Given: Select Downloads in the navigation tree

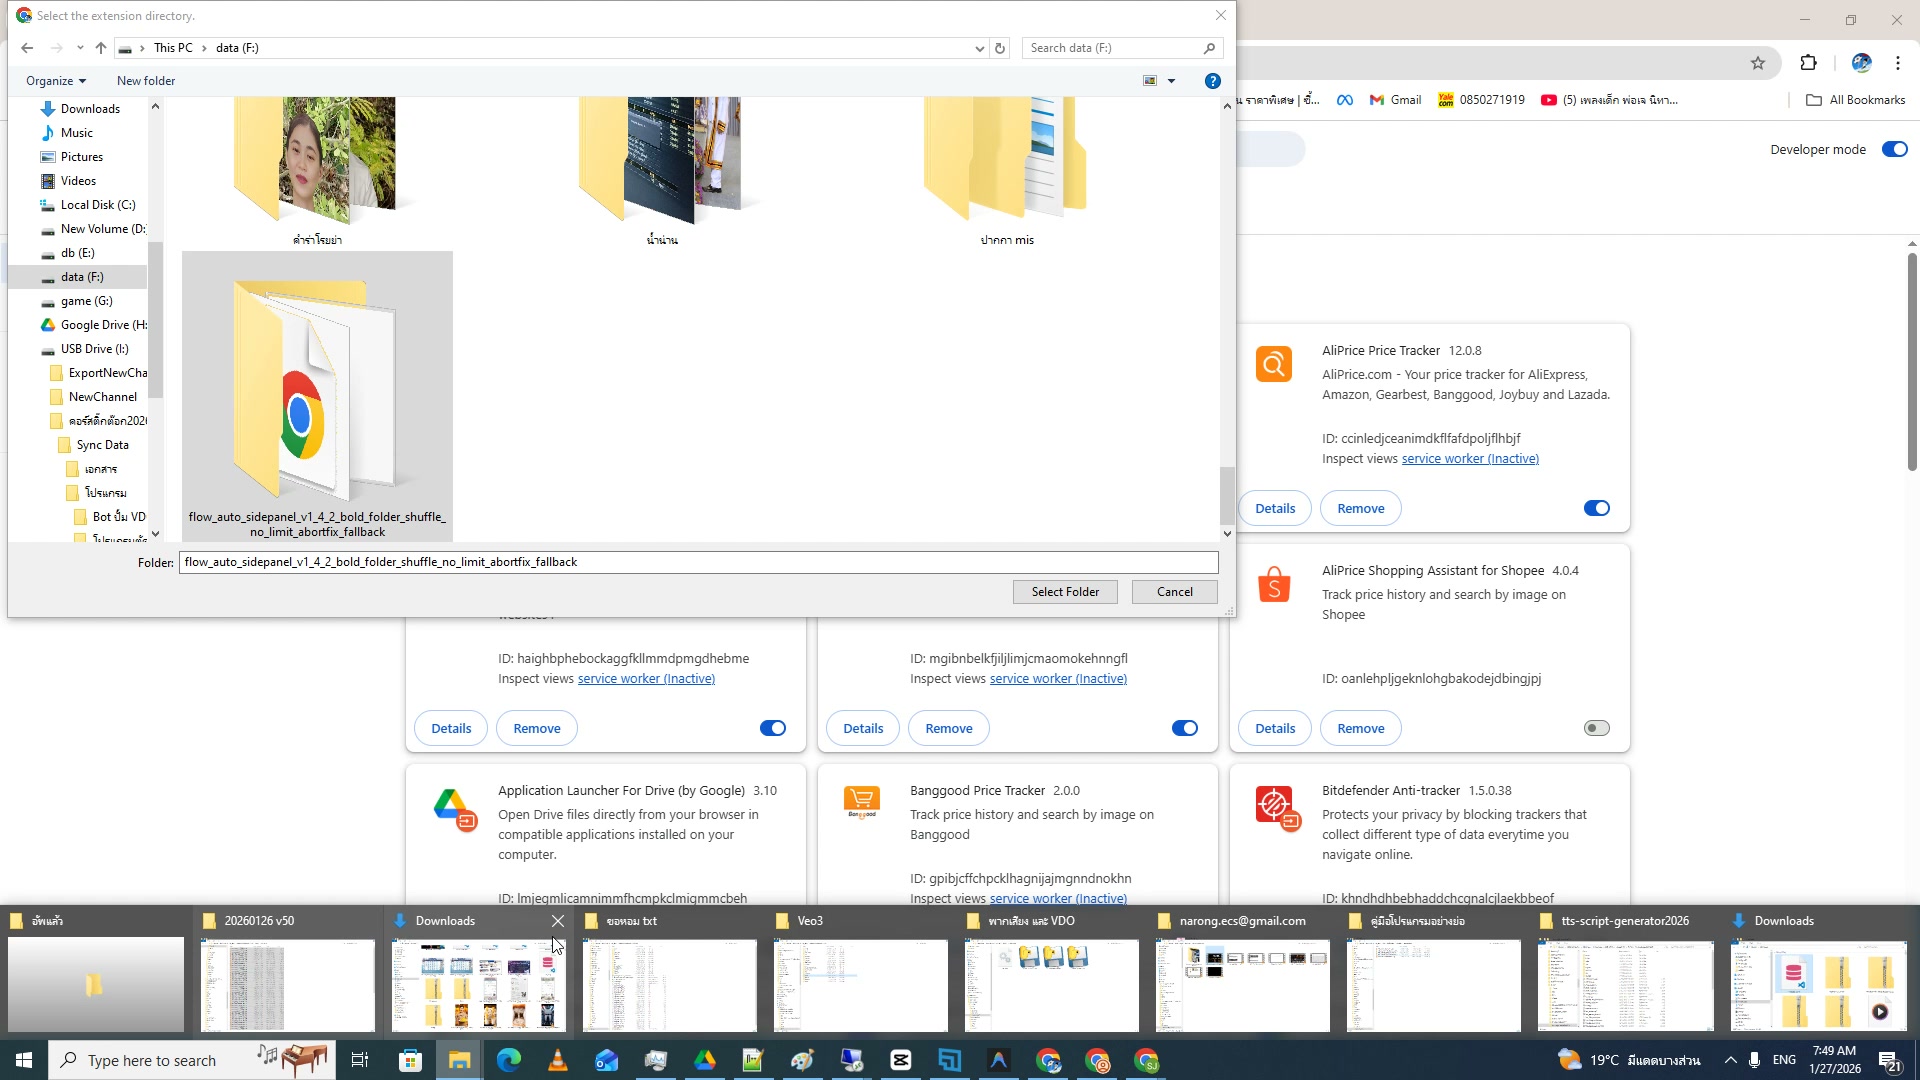Looking at the screenshot, I should click(x=90, y=109).
